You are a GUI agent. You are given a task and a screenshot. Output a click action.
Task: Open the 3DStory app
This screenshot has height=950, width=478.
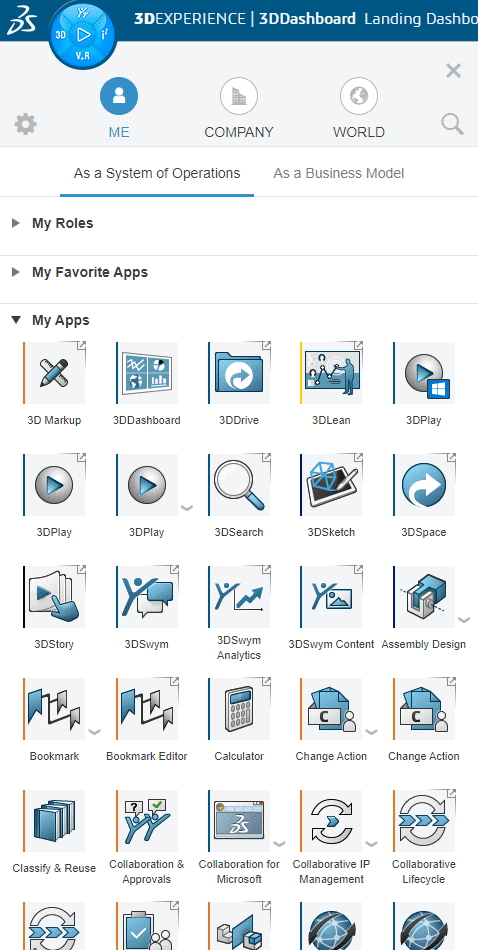(x=55, y=597)
